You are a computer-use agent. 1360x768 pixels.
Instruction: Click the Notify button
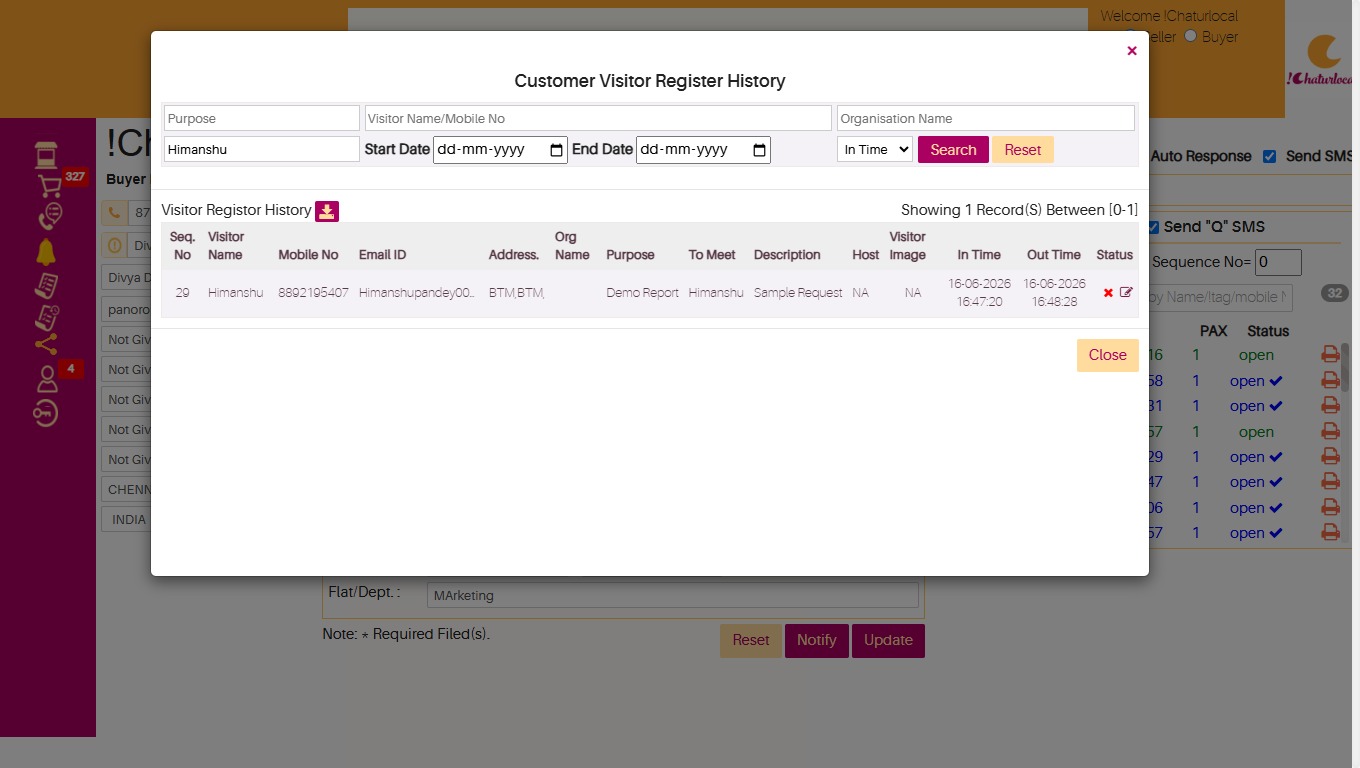[x=817, y=640]
